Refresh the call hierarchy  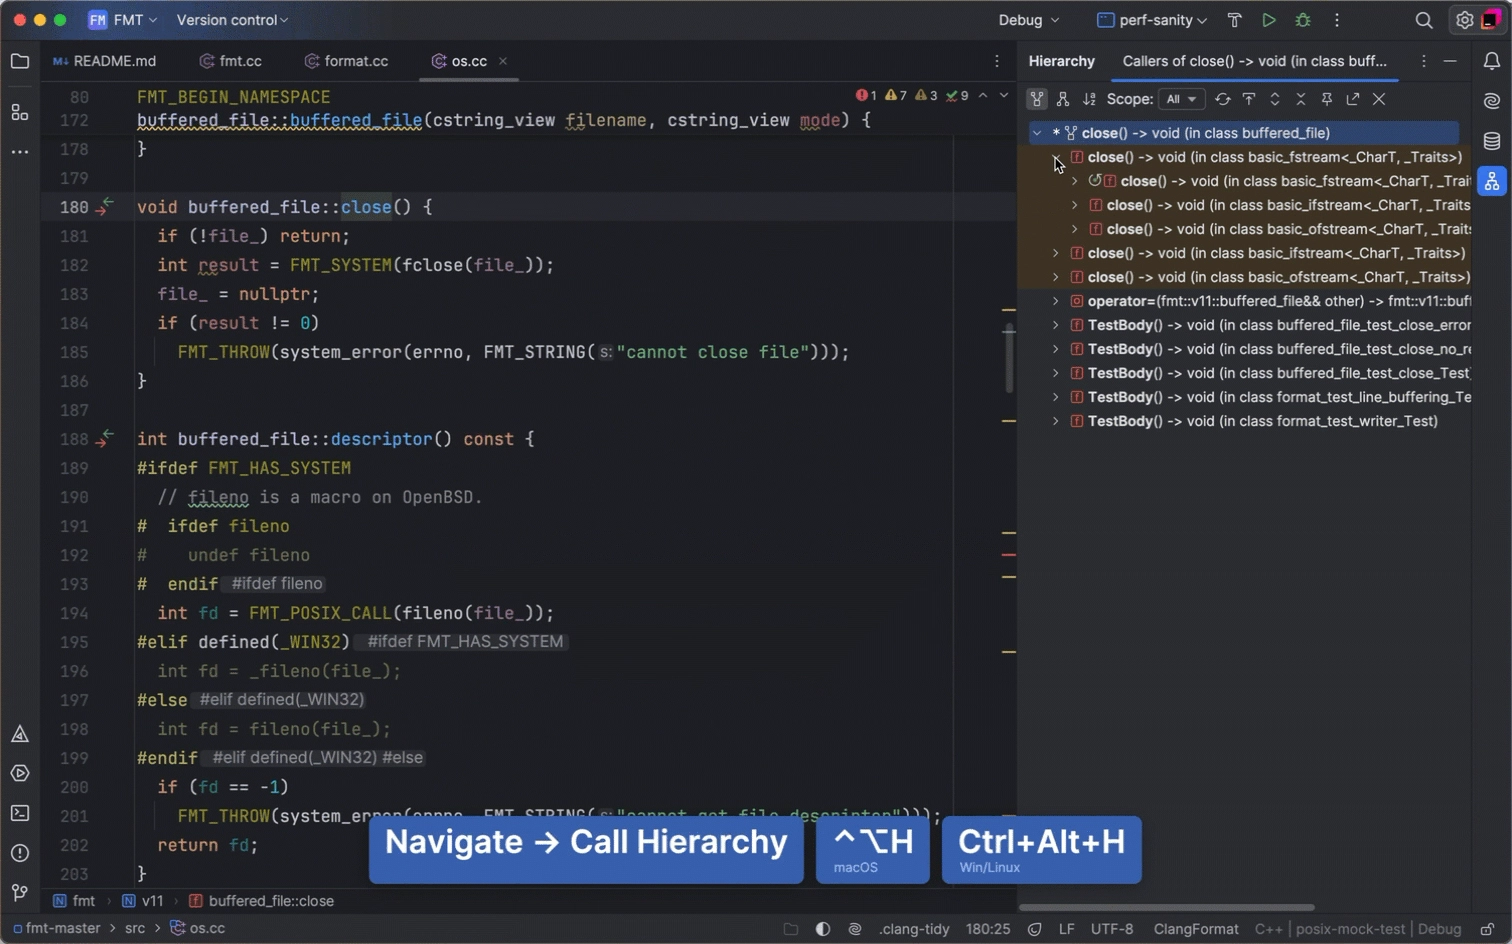pyautogui.click(x=1222, y=99)
